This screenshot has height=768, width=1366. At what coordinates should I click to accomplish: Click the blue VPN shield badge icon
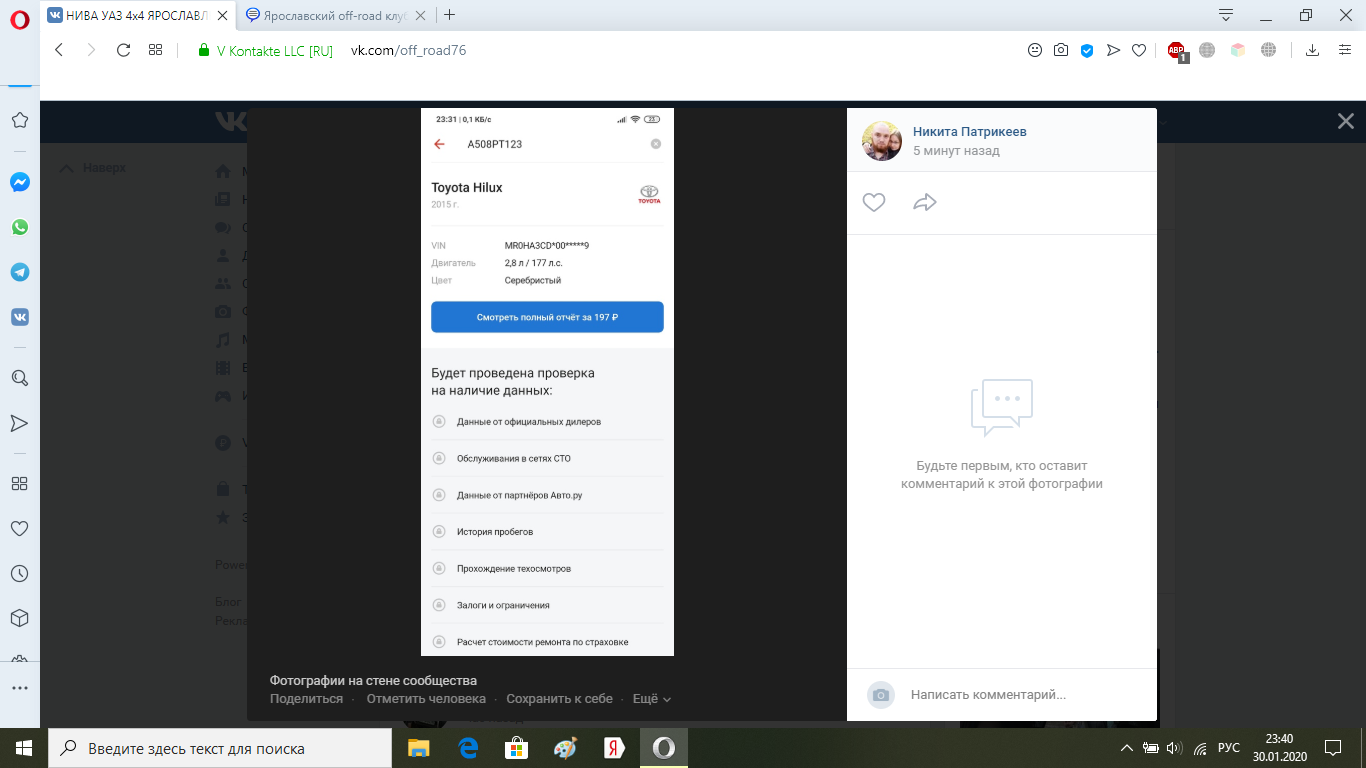pyautogui.click(x=1087, y=50)
